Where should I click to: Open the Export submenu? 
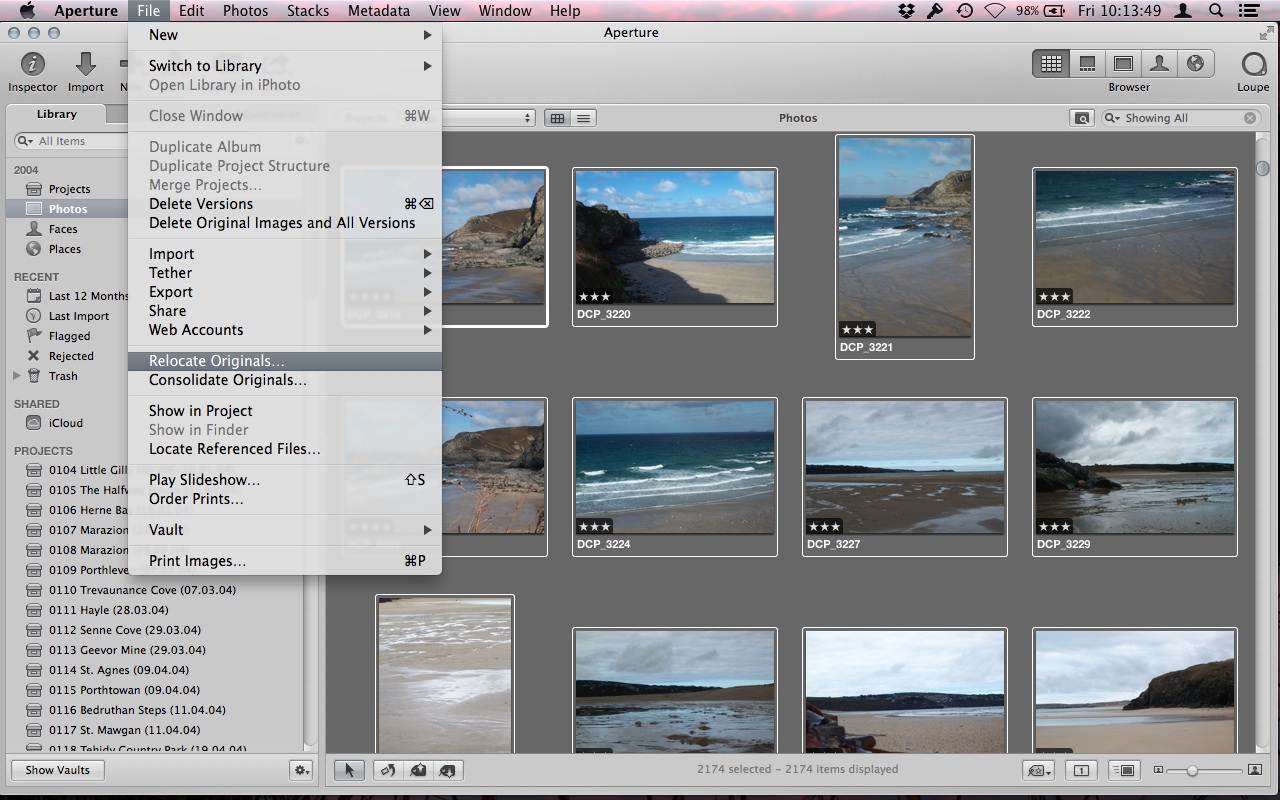(285, 292)
